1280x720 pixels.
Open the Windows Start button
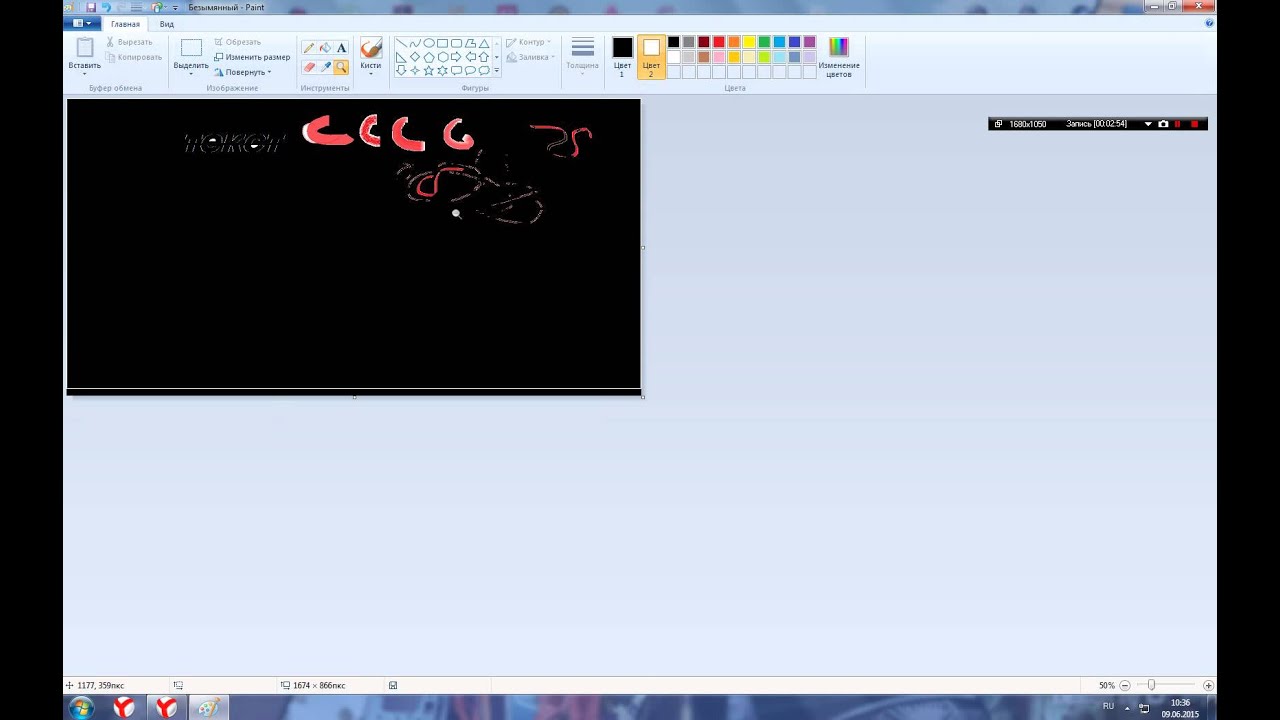coord(81,707)
